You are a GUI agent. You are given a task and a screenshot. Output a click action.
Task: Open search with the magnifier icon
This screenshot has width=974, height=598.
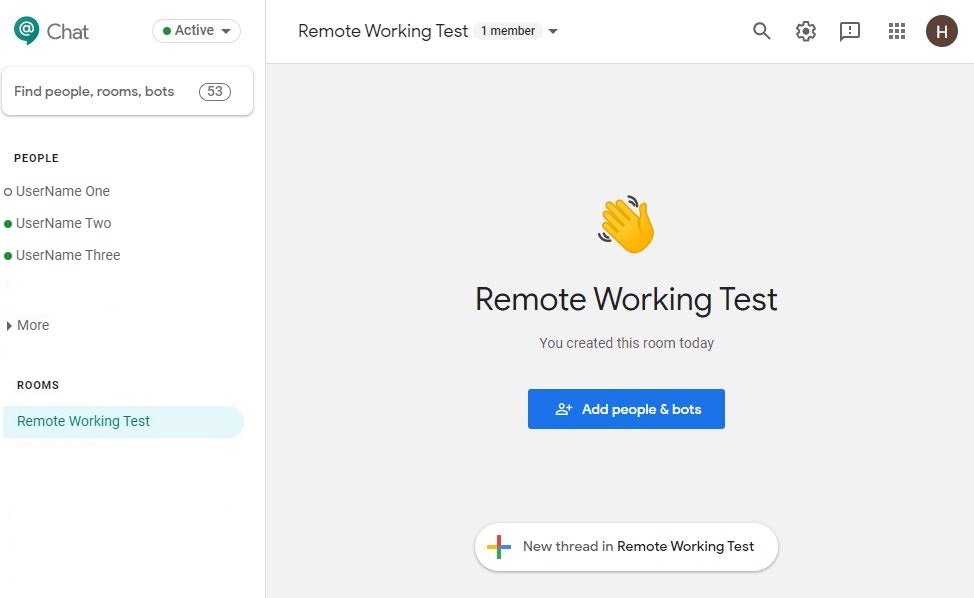(x=762, y=30)
